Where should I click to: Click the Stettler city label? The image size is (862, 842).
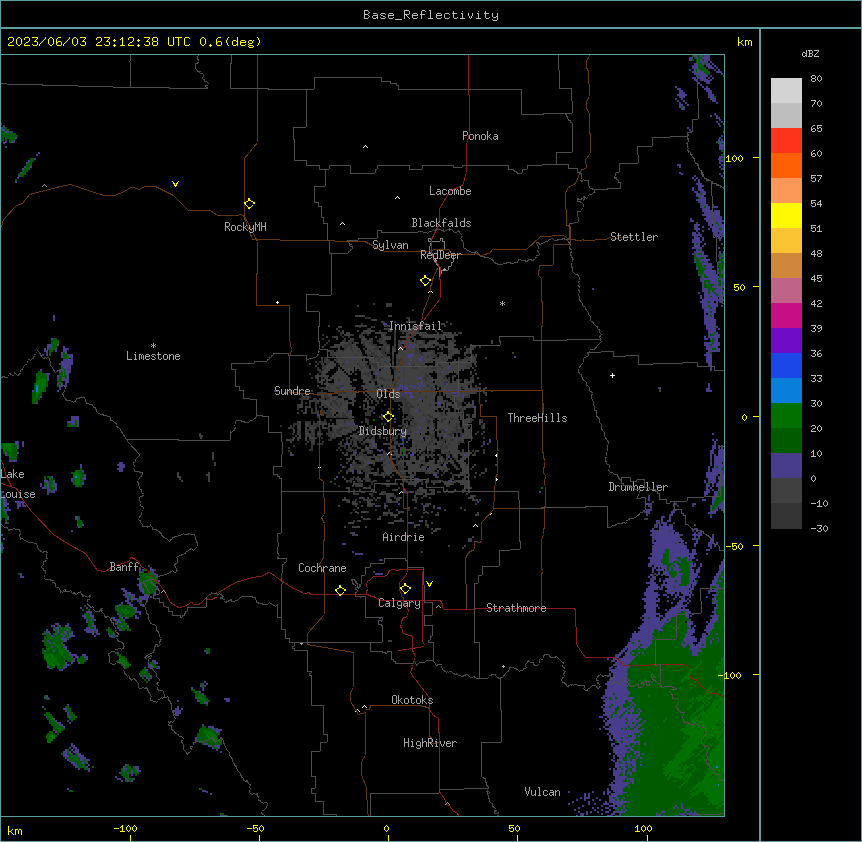(x=634, y=237)
